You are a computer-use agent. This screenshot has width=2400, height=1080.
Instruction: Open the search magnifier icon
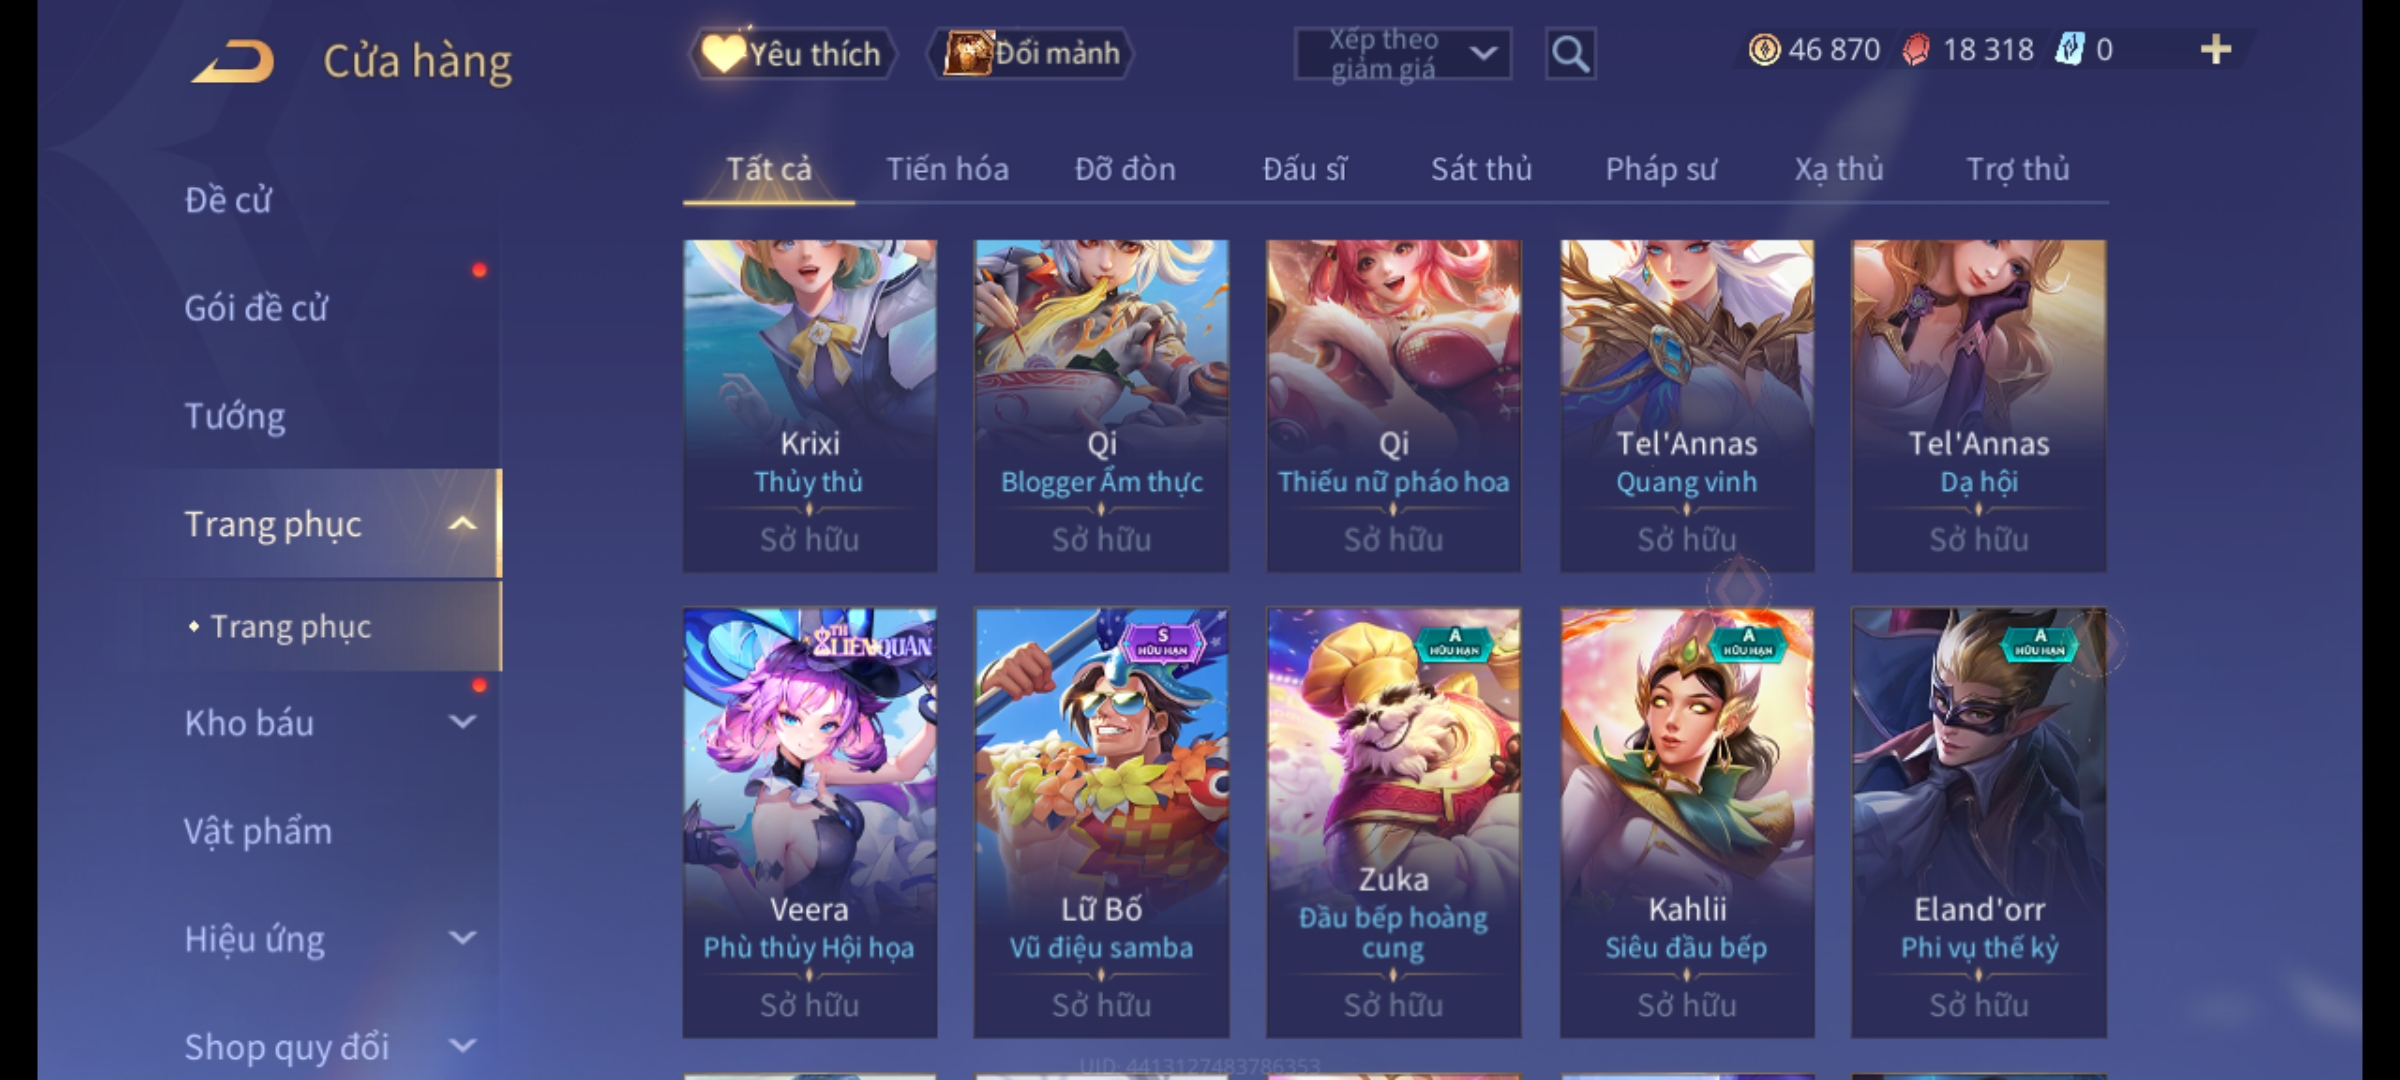point(1570,53)
